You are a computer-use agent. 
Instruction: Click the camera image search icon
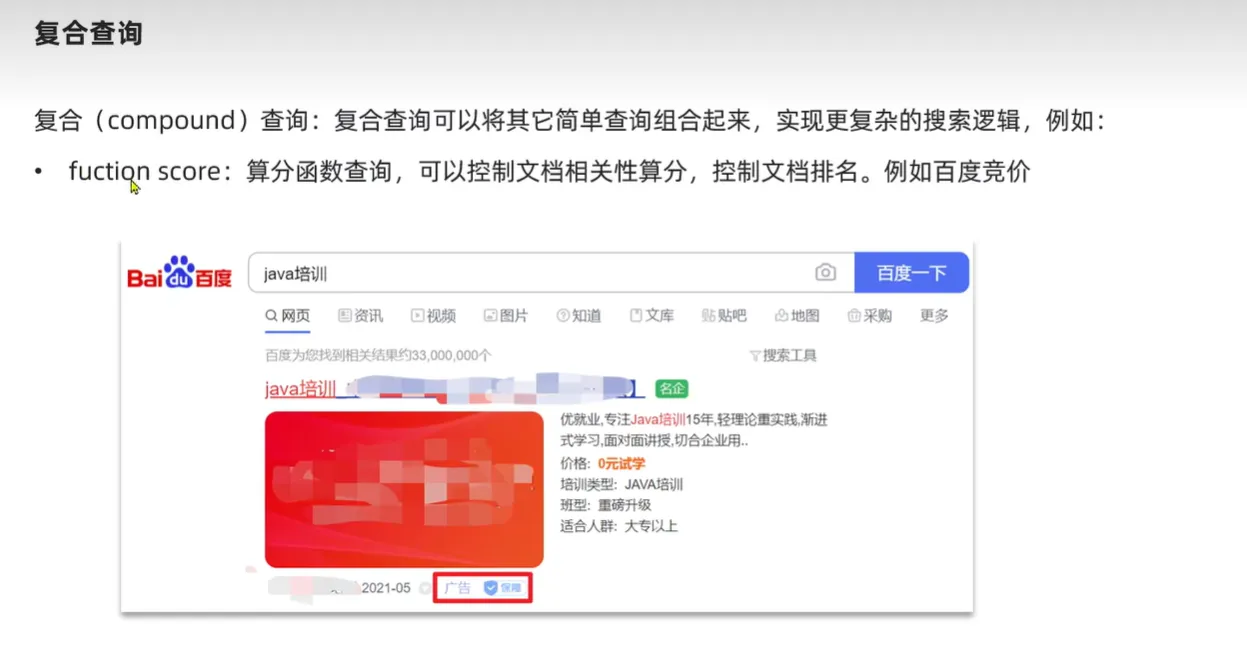(825, 272)
